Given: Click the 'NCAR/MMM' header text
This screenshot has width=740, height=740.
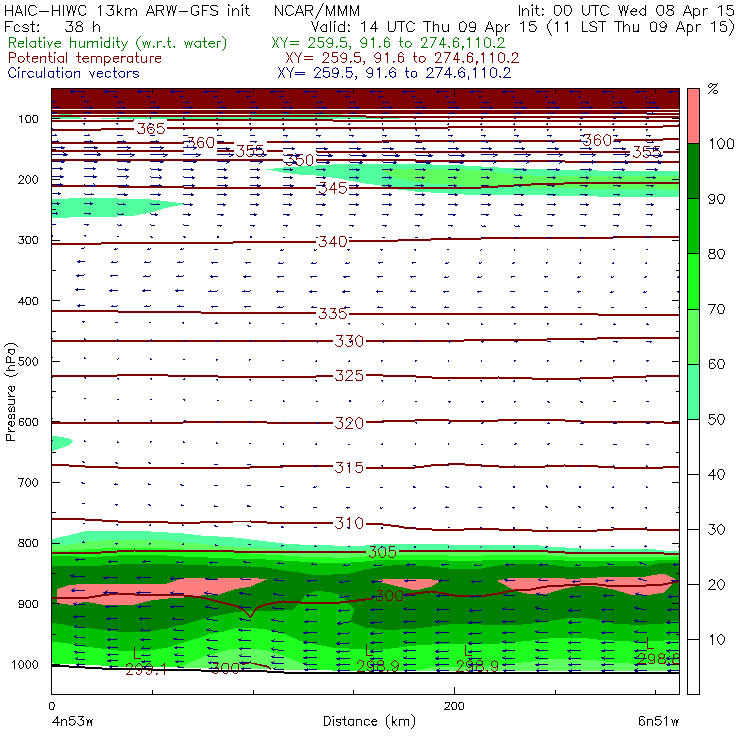Looking at the screenshot, I should (317, 11).
